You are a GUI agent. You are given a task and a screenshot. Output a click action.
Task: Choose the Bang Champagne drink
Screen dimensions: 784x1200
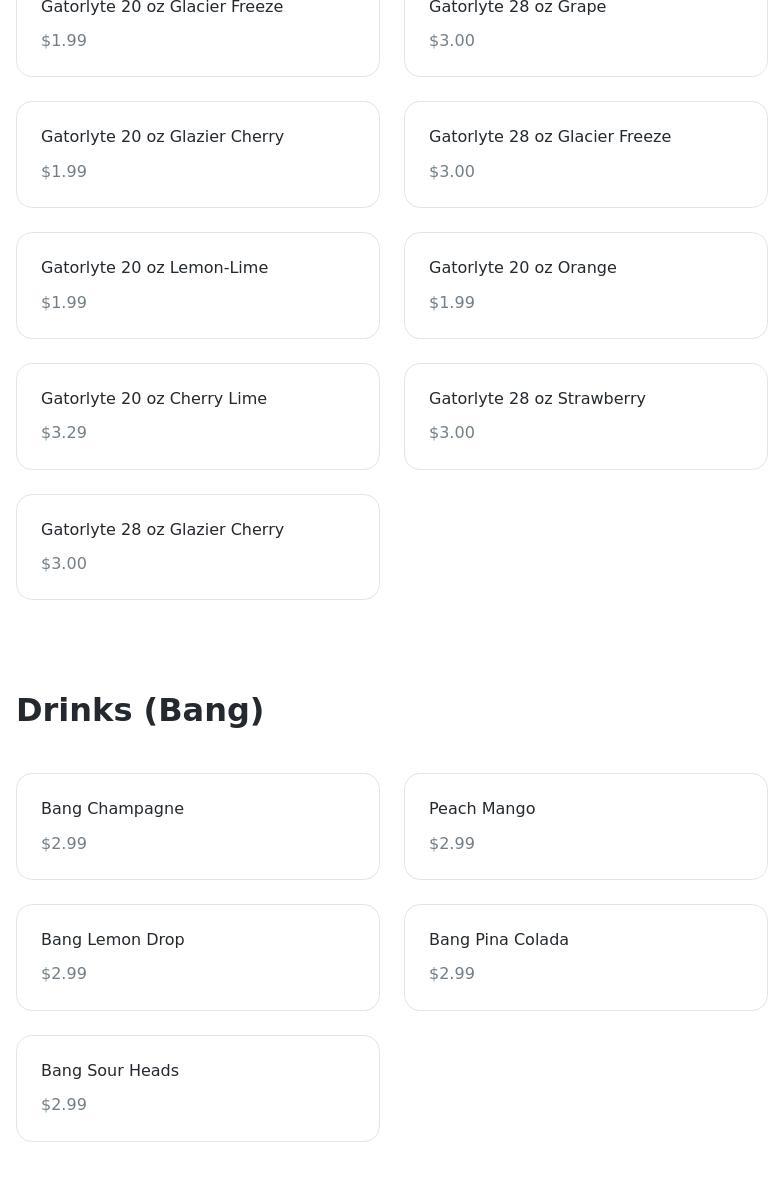click(198, 826)
